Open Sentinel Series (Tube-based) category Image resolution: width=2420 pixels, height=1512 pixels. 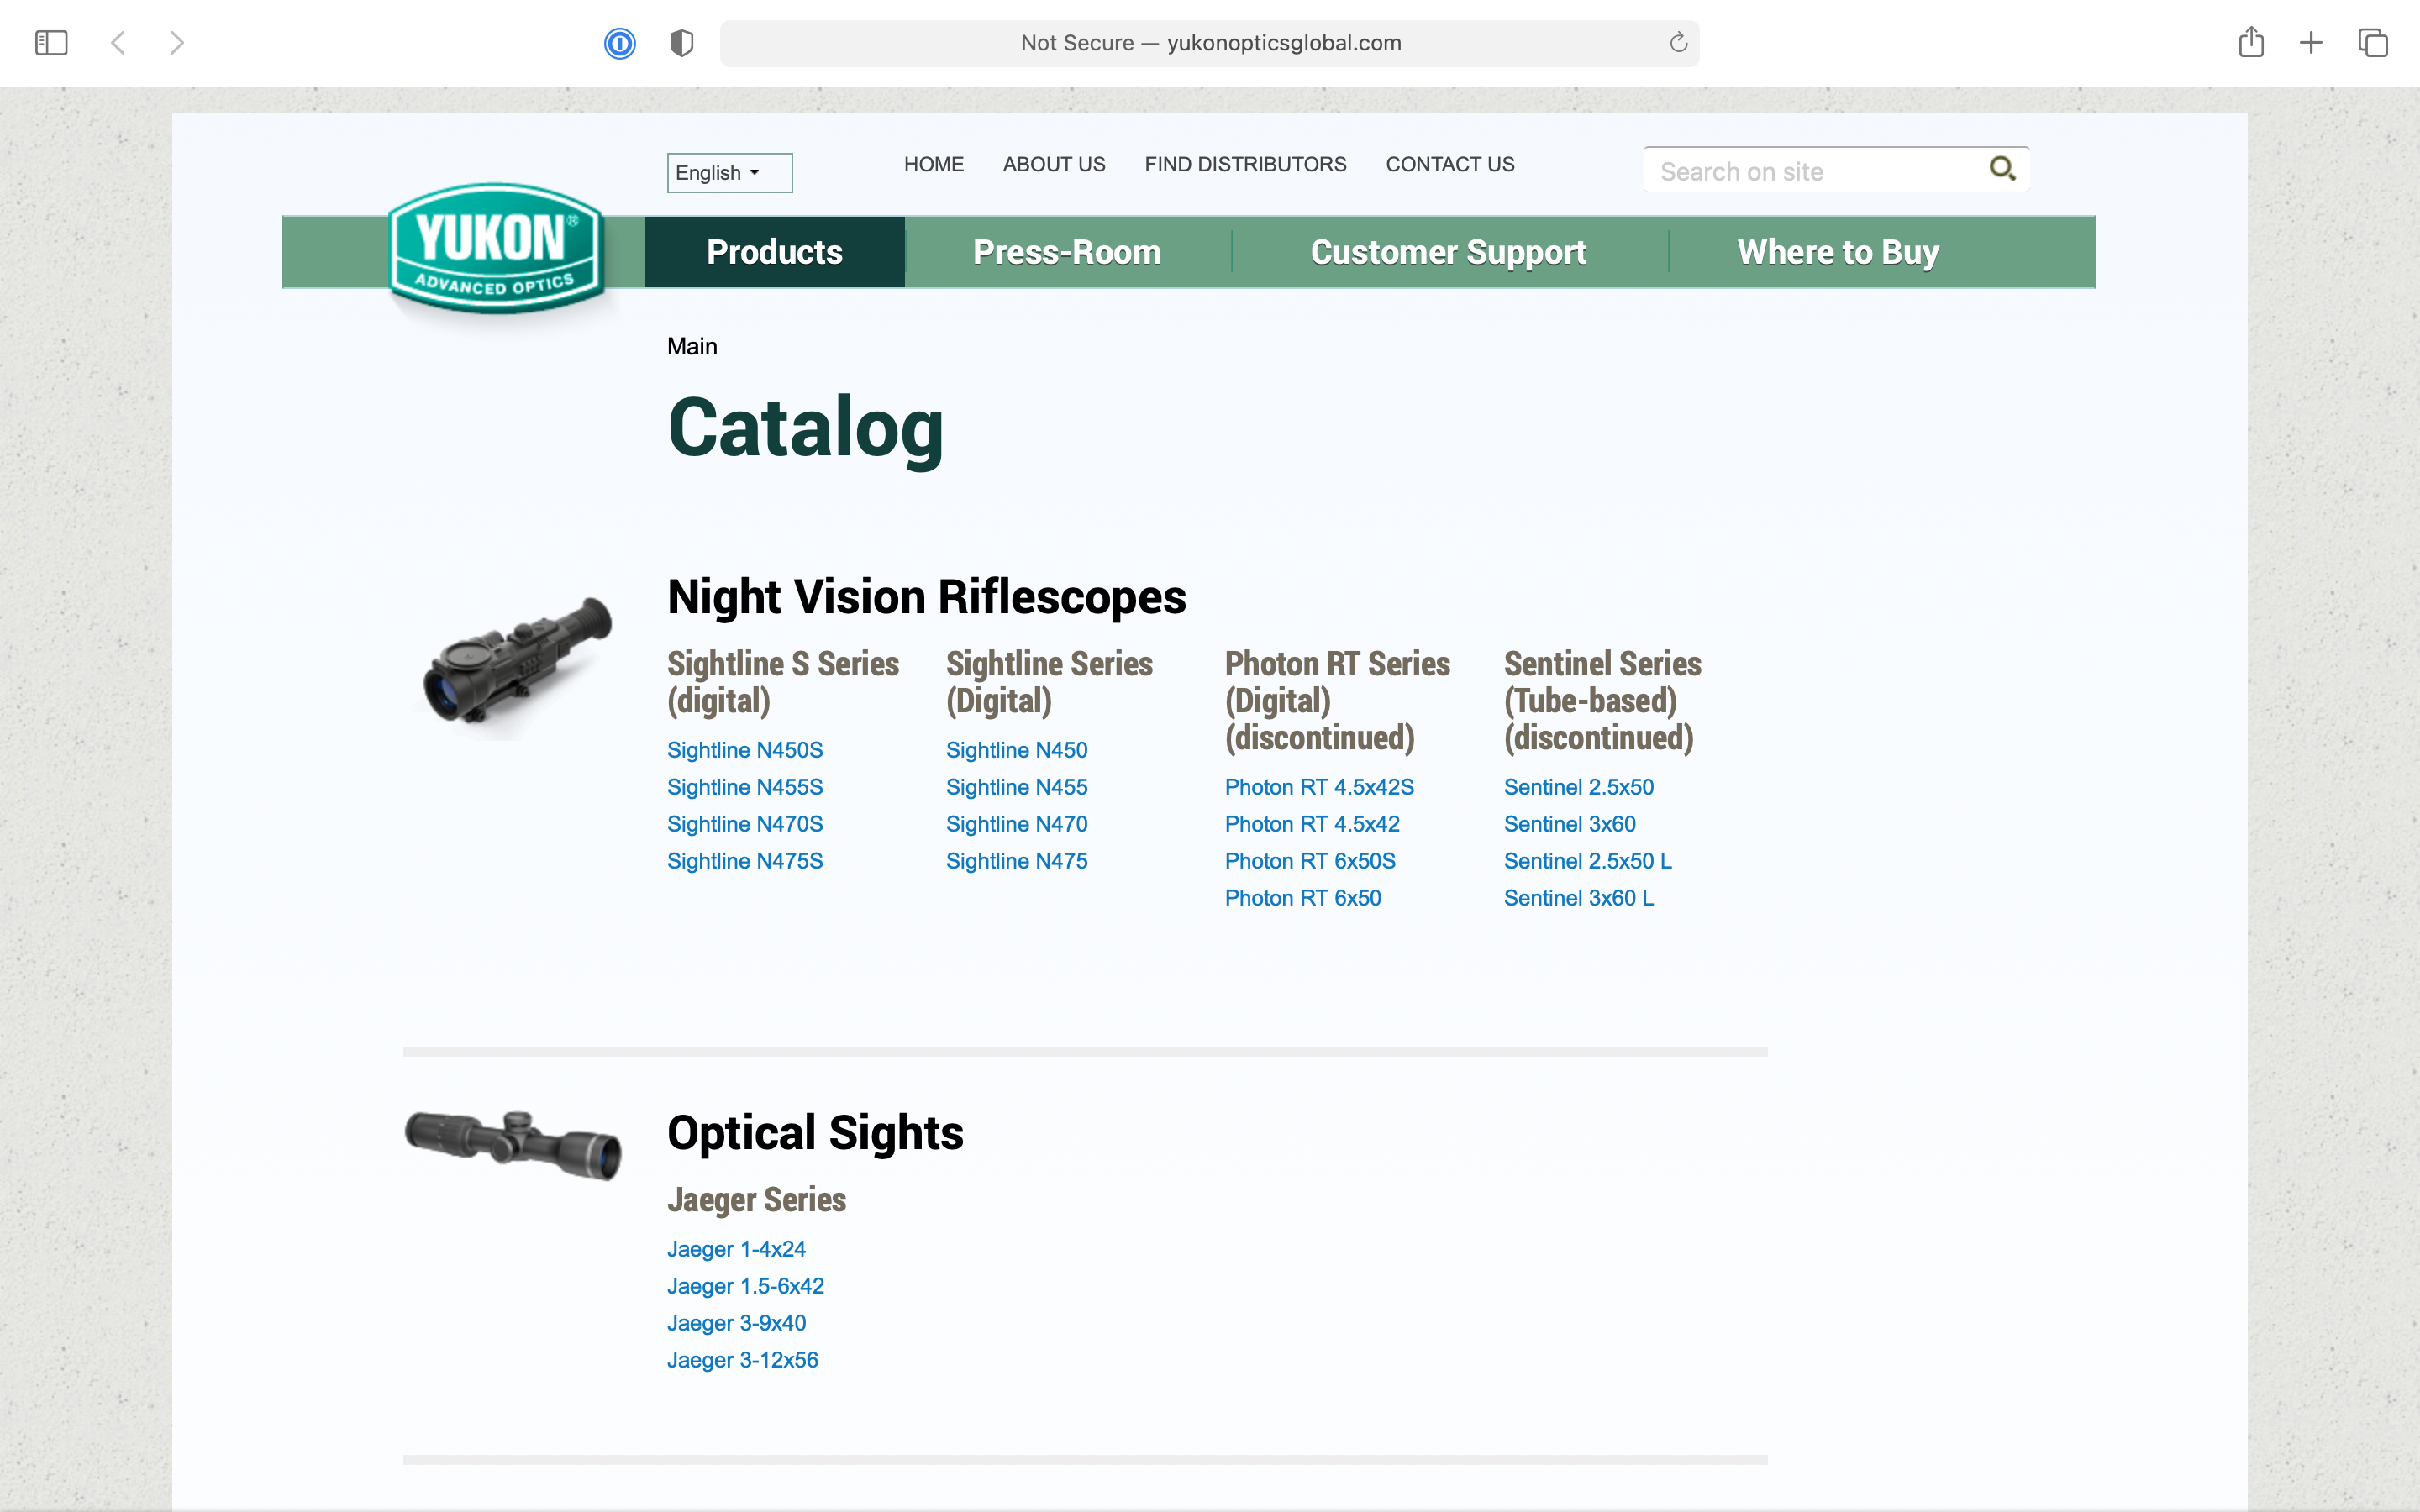[1602, 700]
